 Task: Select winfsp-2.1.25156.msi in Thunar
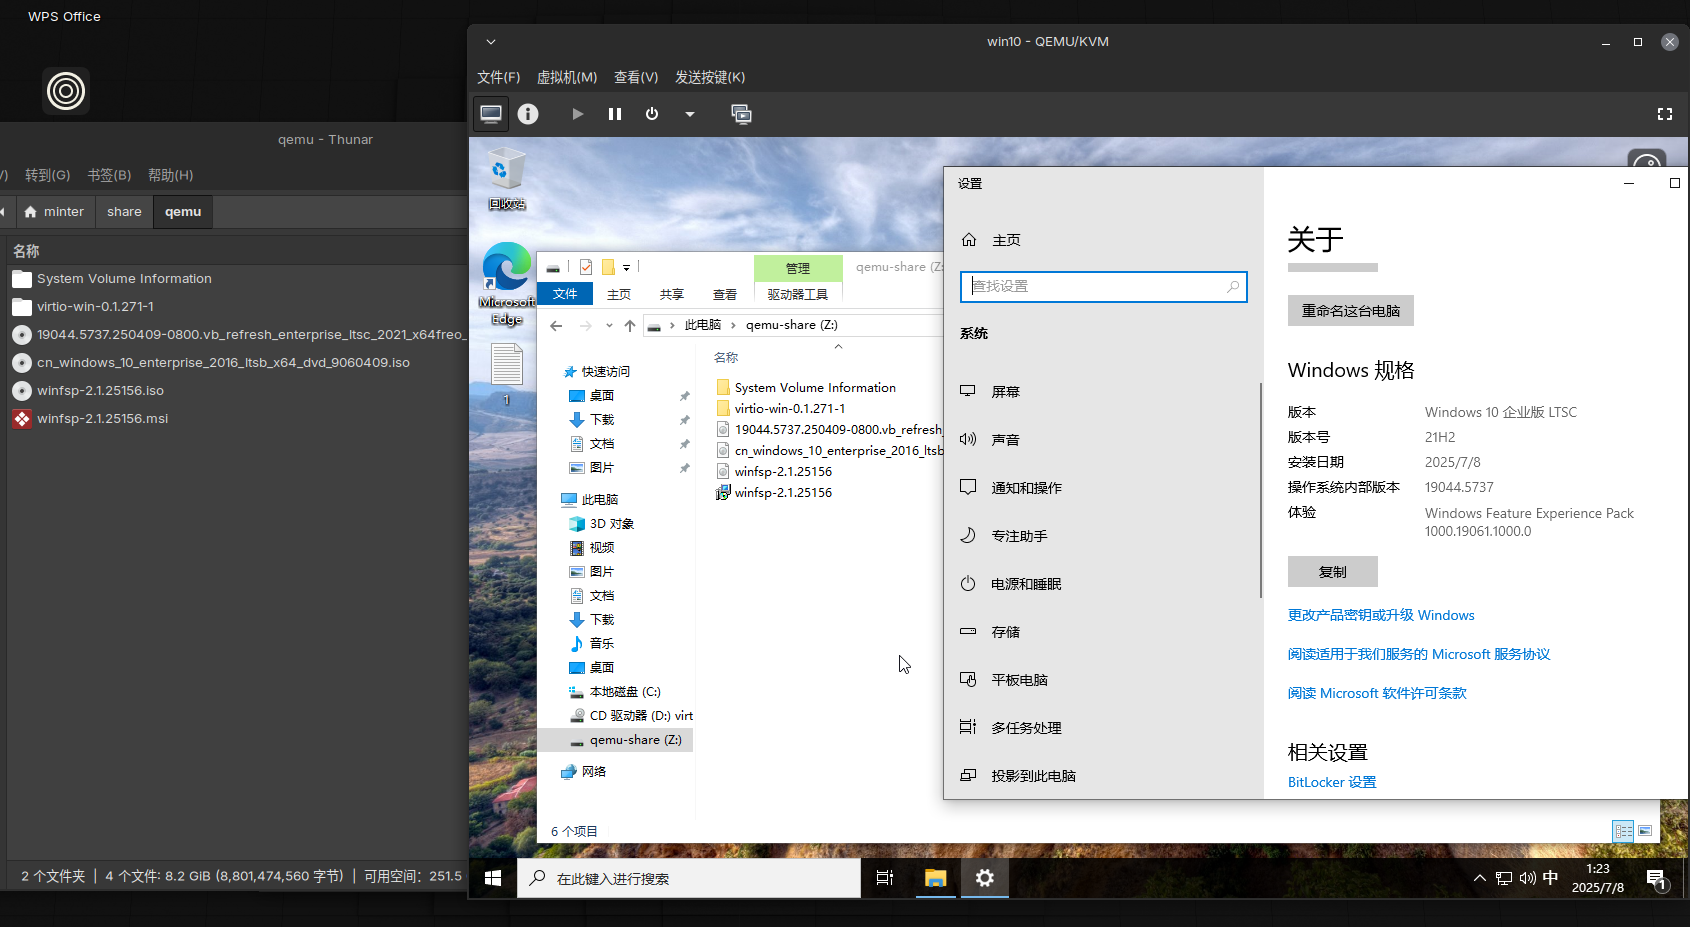102,419
